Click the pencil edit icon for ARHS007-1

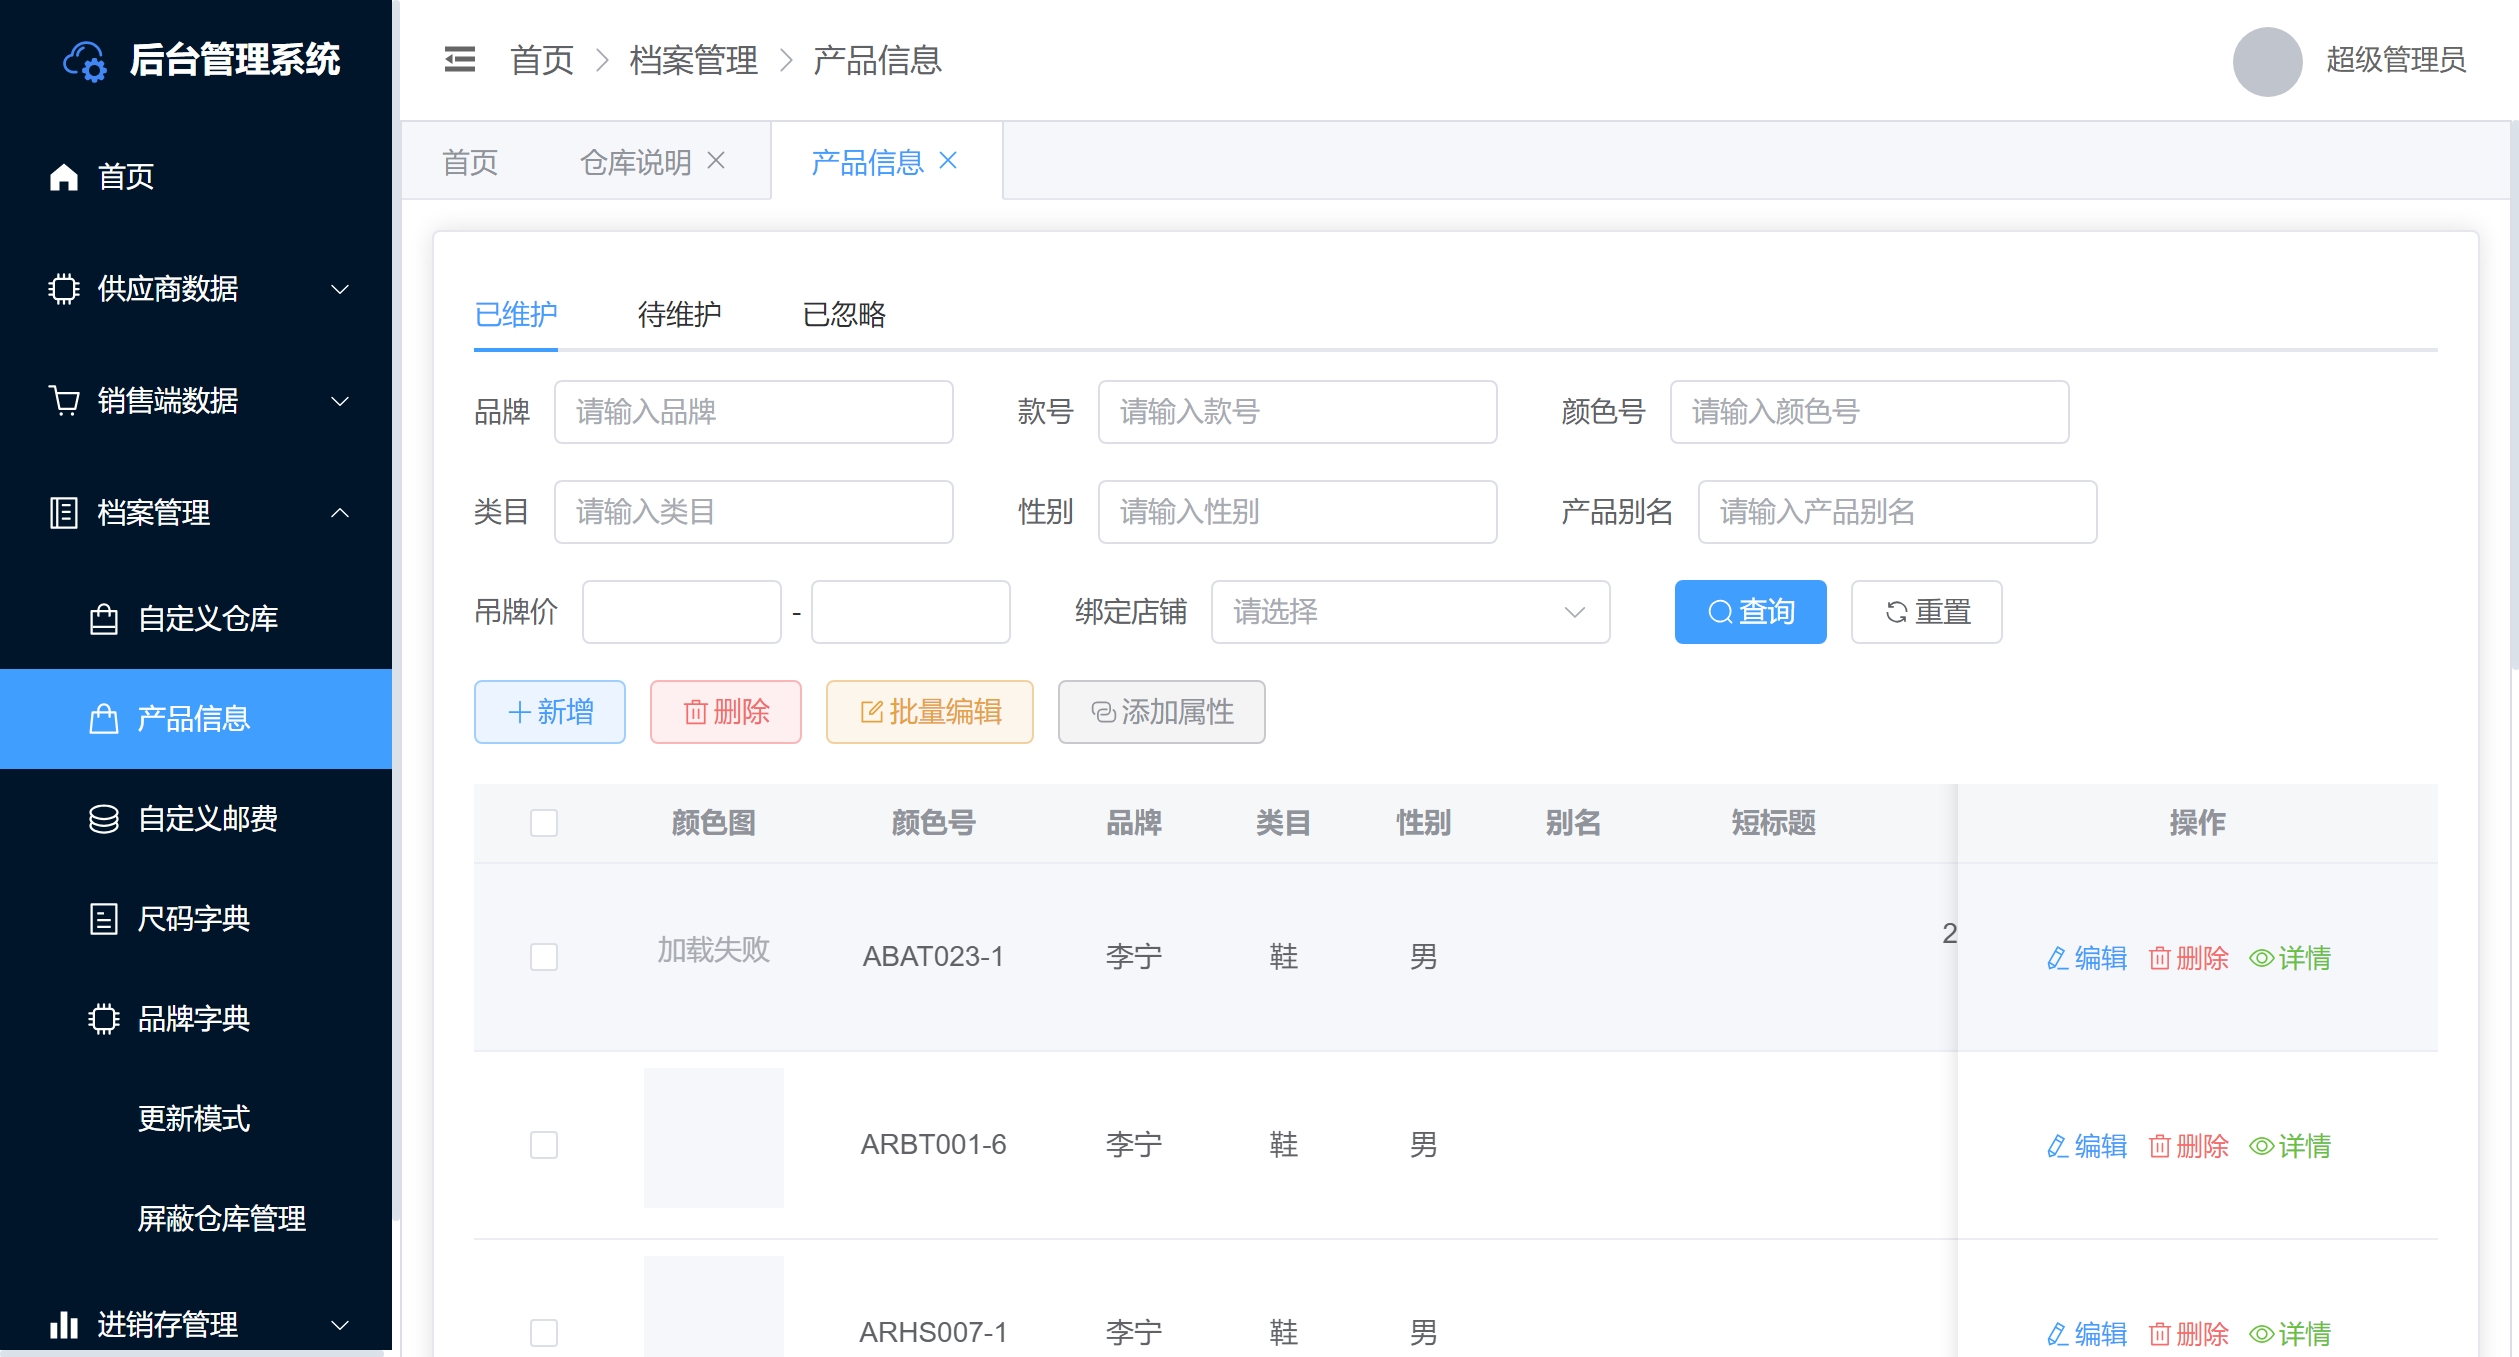2057,1334
